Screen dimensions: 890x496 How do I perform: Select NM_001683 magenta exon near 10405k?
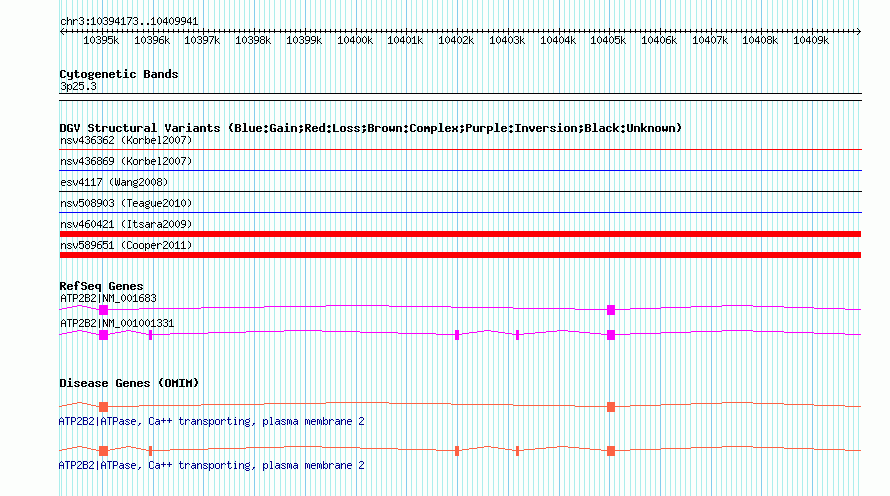[x=611, y=310]
